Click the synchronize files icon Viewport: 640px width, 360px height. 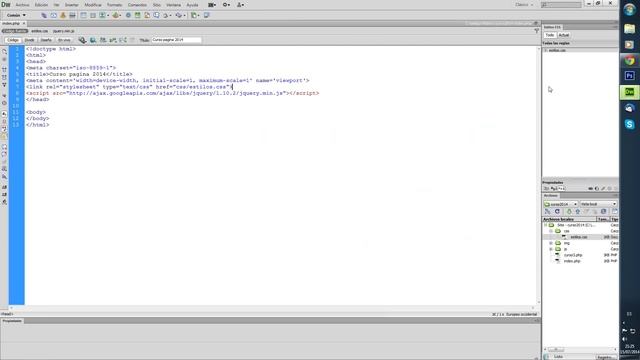pyautogui.click(x=604, y=211)
